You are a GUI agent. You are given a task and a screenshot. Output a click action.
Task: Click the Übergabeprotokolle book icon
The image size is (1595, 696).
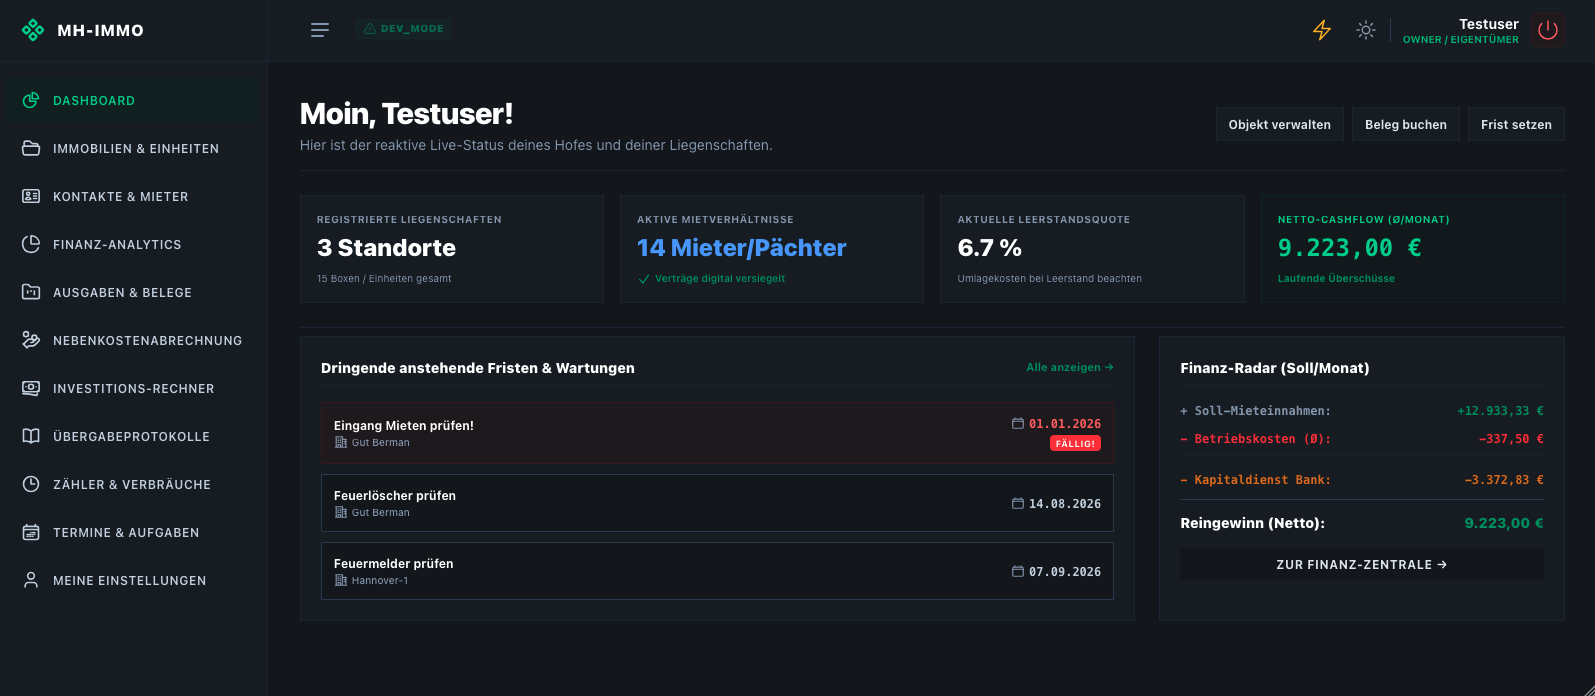[31, 436]
